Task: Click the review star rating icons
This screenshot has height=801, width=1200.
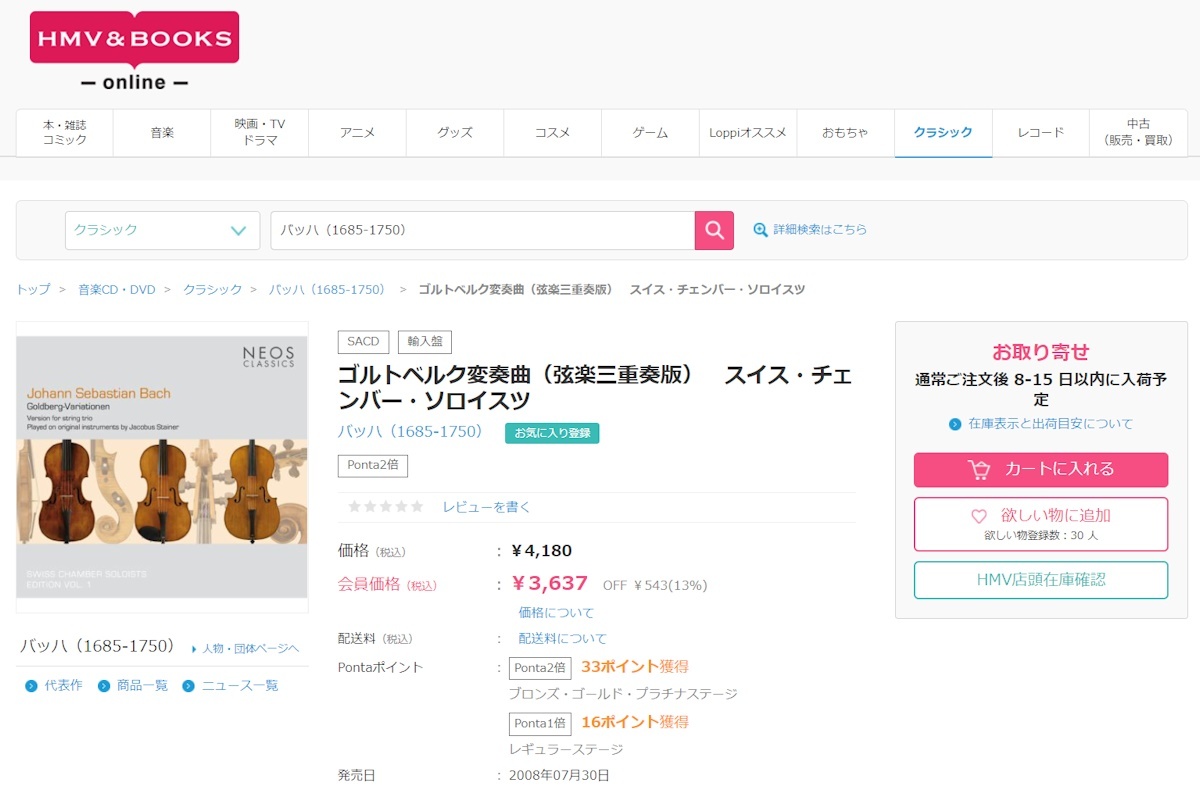Action: [x=385, y=507]
